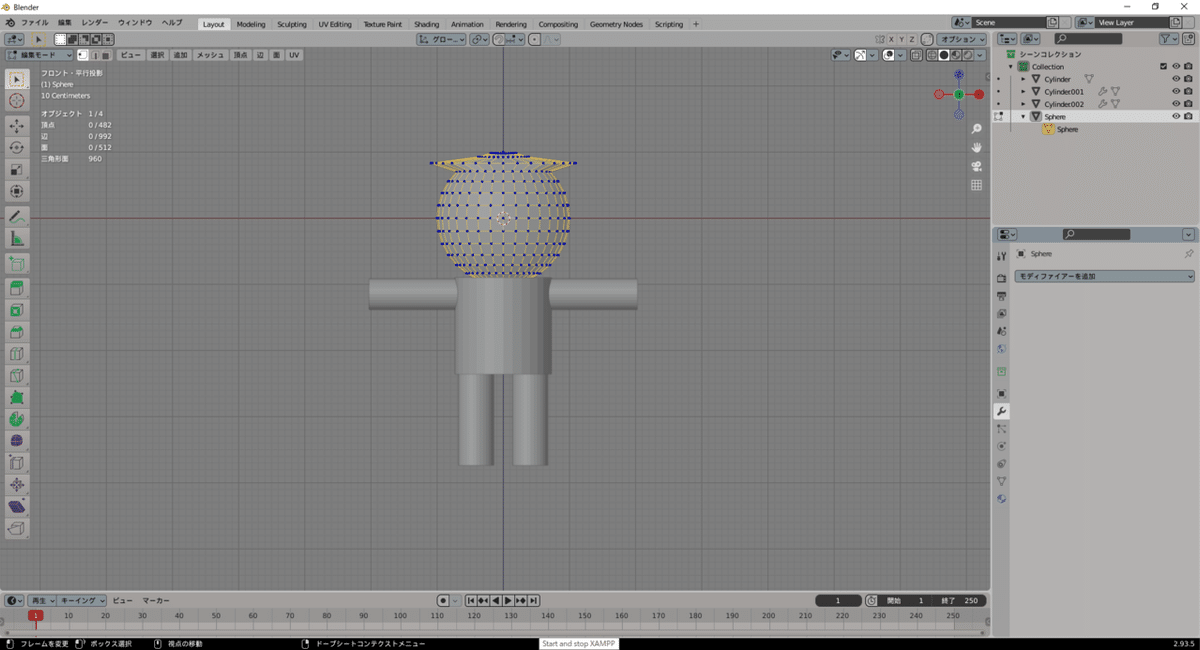Open the Global transform orientation dropdown

point(441,39)
